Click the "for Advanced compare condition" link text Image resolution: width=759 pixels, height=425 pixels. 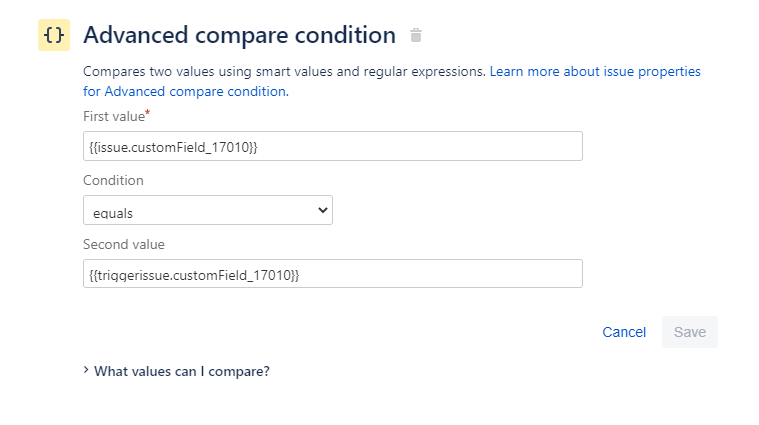[x=185, y=91]
